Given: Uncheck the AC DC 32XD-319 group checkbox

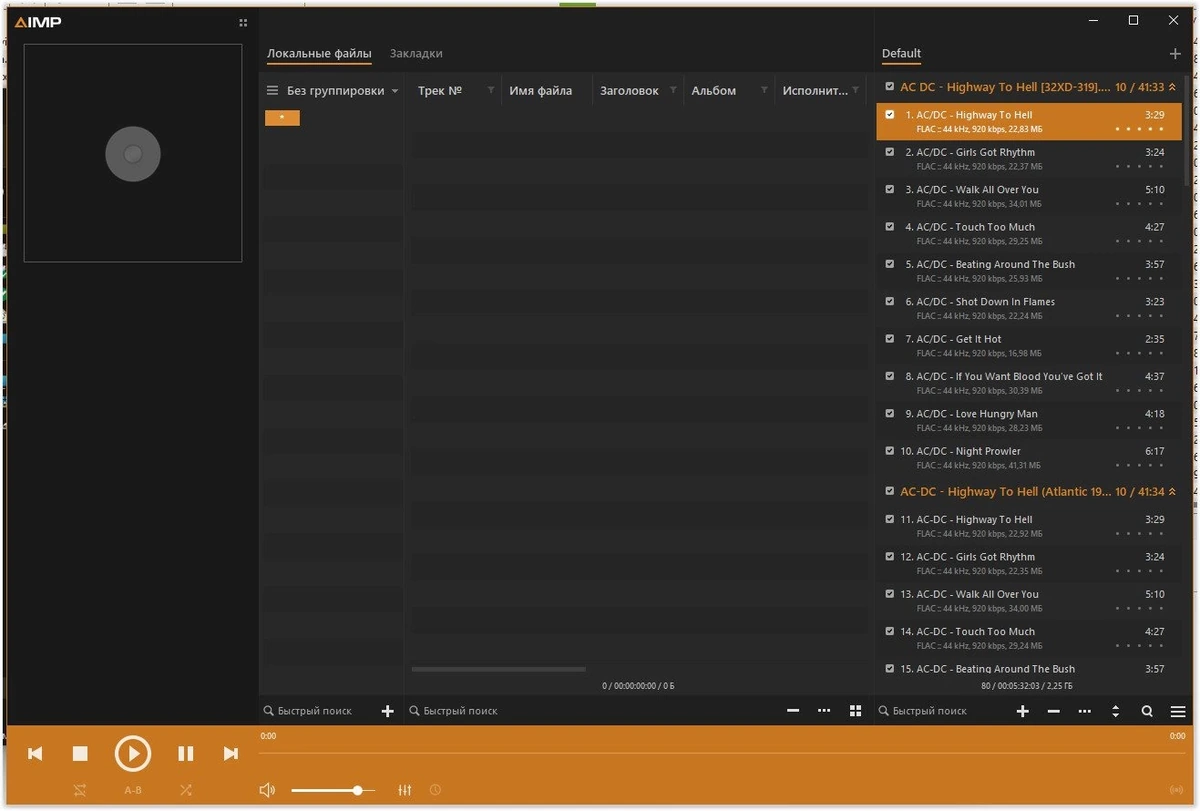Looking at the screenshot, I should 890,87.
